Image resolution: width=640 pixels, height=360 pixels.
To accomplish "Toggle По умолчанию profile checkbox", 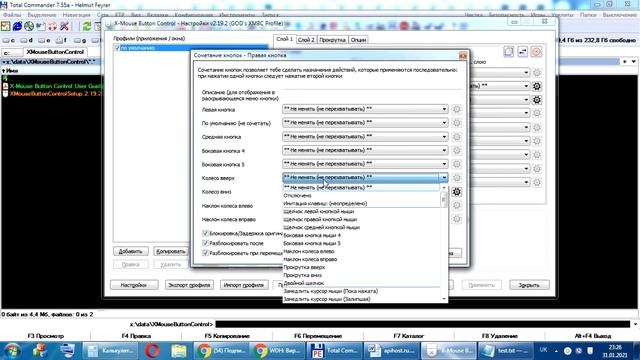I will click(x=117, y=48).
